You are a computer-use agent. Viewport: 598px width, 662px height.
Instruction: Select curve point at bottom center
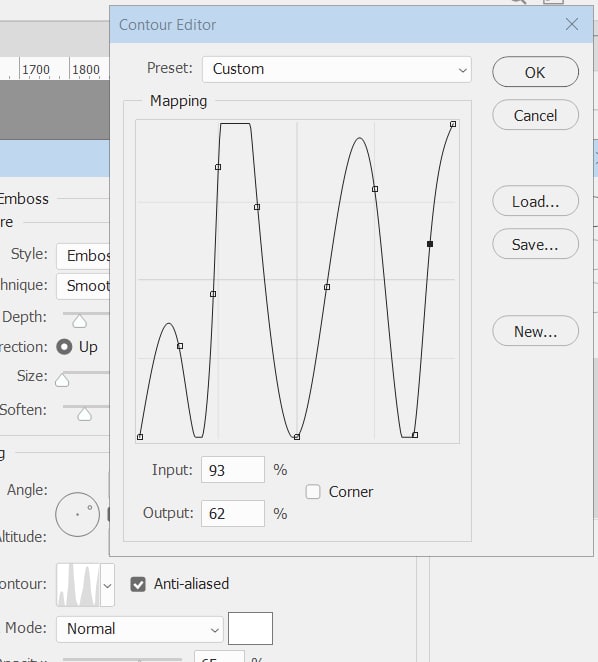297,437
